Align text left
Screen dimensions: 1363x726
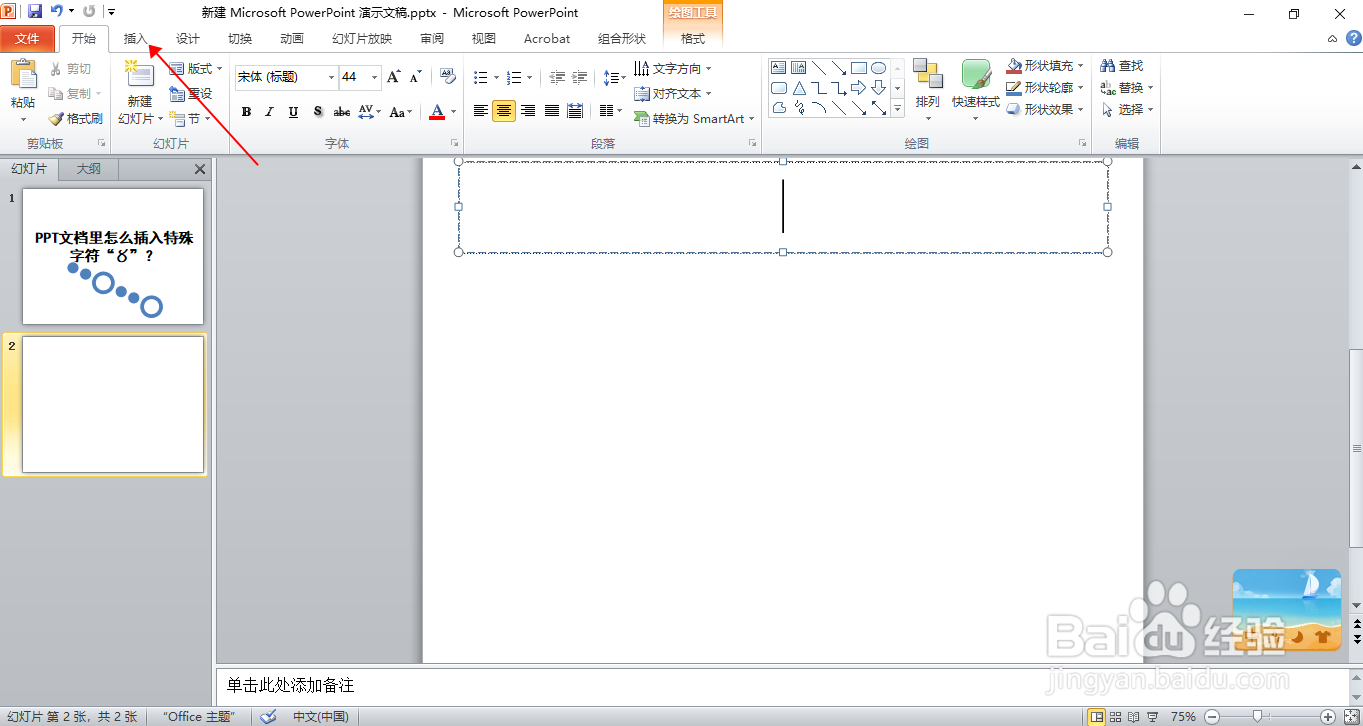click(x=481, y=111)
